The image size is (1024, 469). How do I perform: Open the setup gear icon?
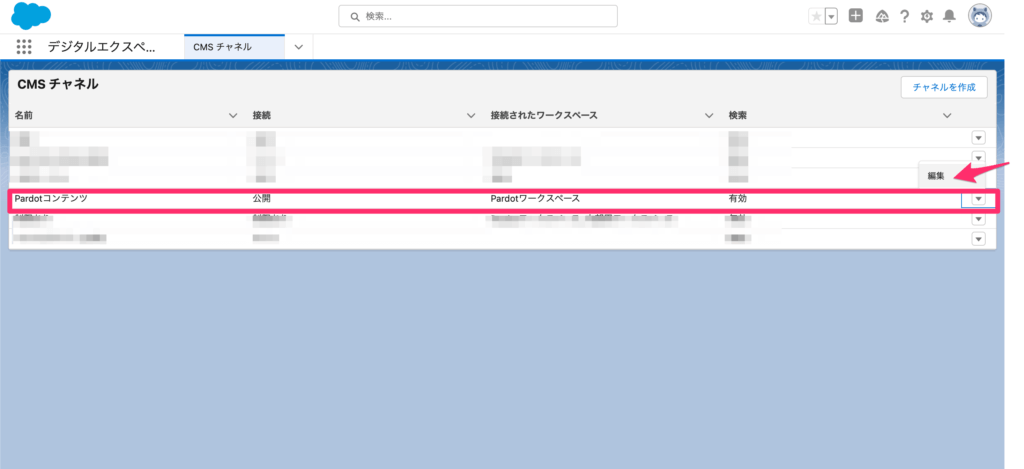point(927,16)
